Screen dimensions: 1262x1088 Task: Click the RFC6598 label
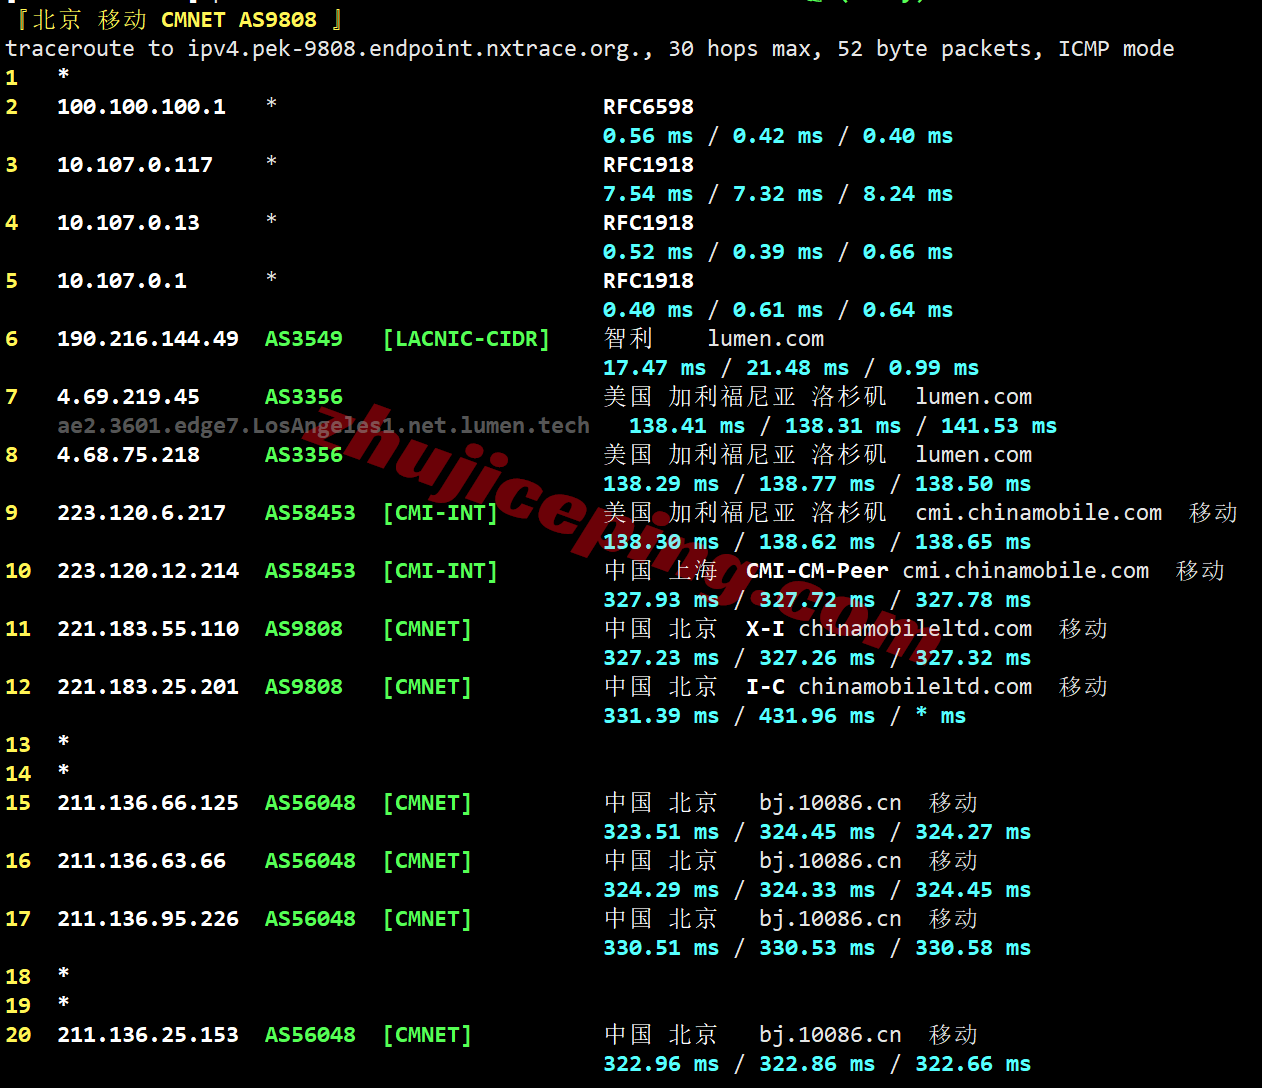click(648, 107)
